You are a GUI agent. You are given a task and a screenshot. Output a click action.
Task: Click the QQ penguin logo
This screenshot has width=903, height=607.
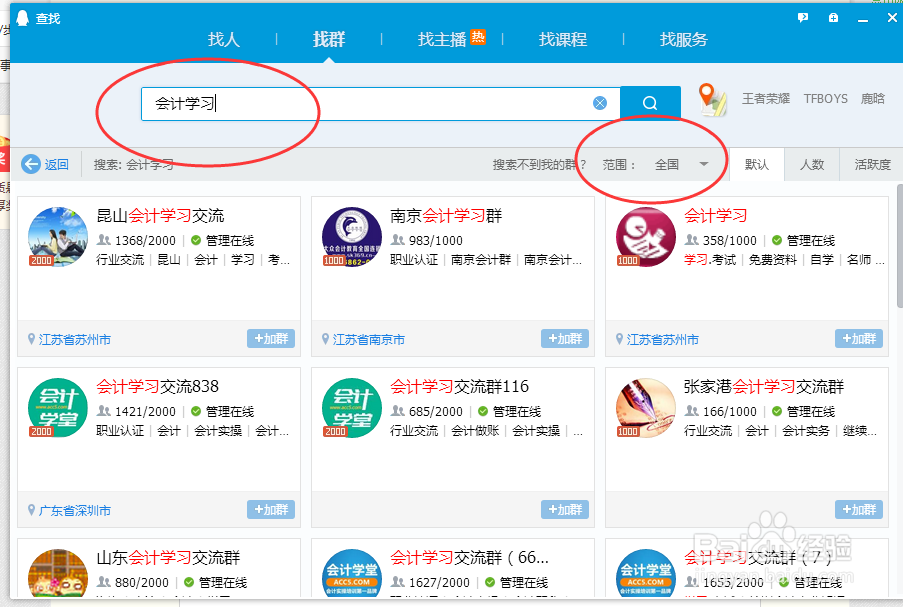[x=22, y=18]
